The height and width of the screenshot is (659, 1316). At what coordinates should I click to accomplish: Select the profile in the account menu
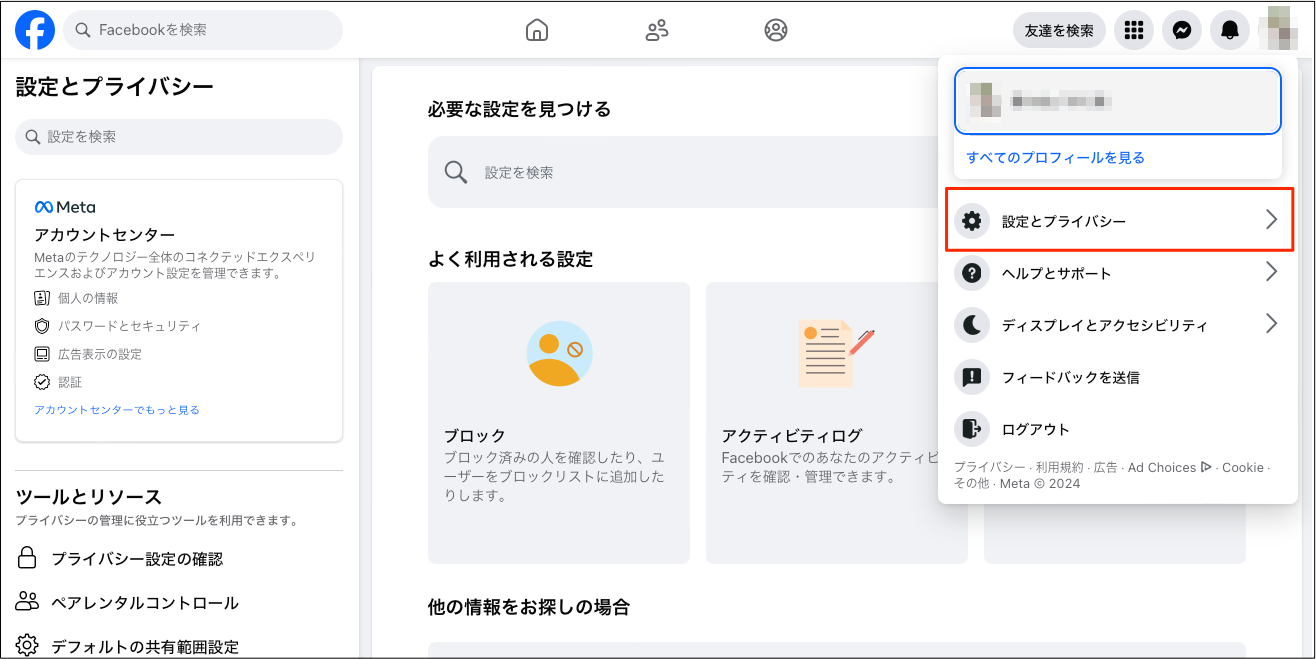[x=1118, y=101]
